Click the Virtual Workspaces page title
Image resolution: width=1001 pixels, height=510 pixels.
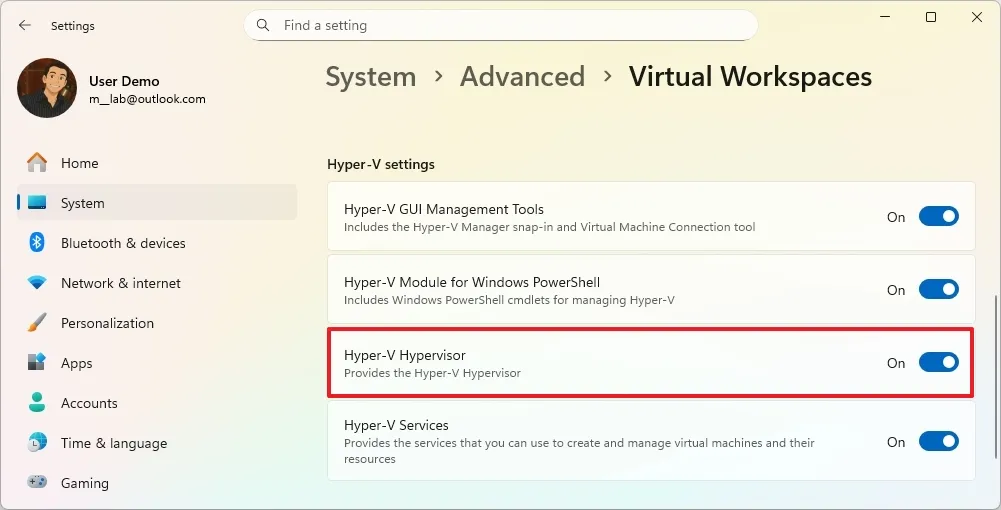click(750, 77)
